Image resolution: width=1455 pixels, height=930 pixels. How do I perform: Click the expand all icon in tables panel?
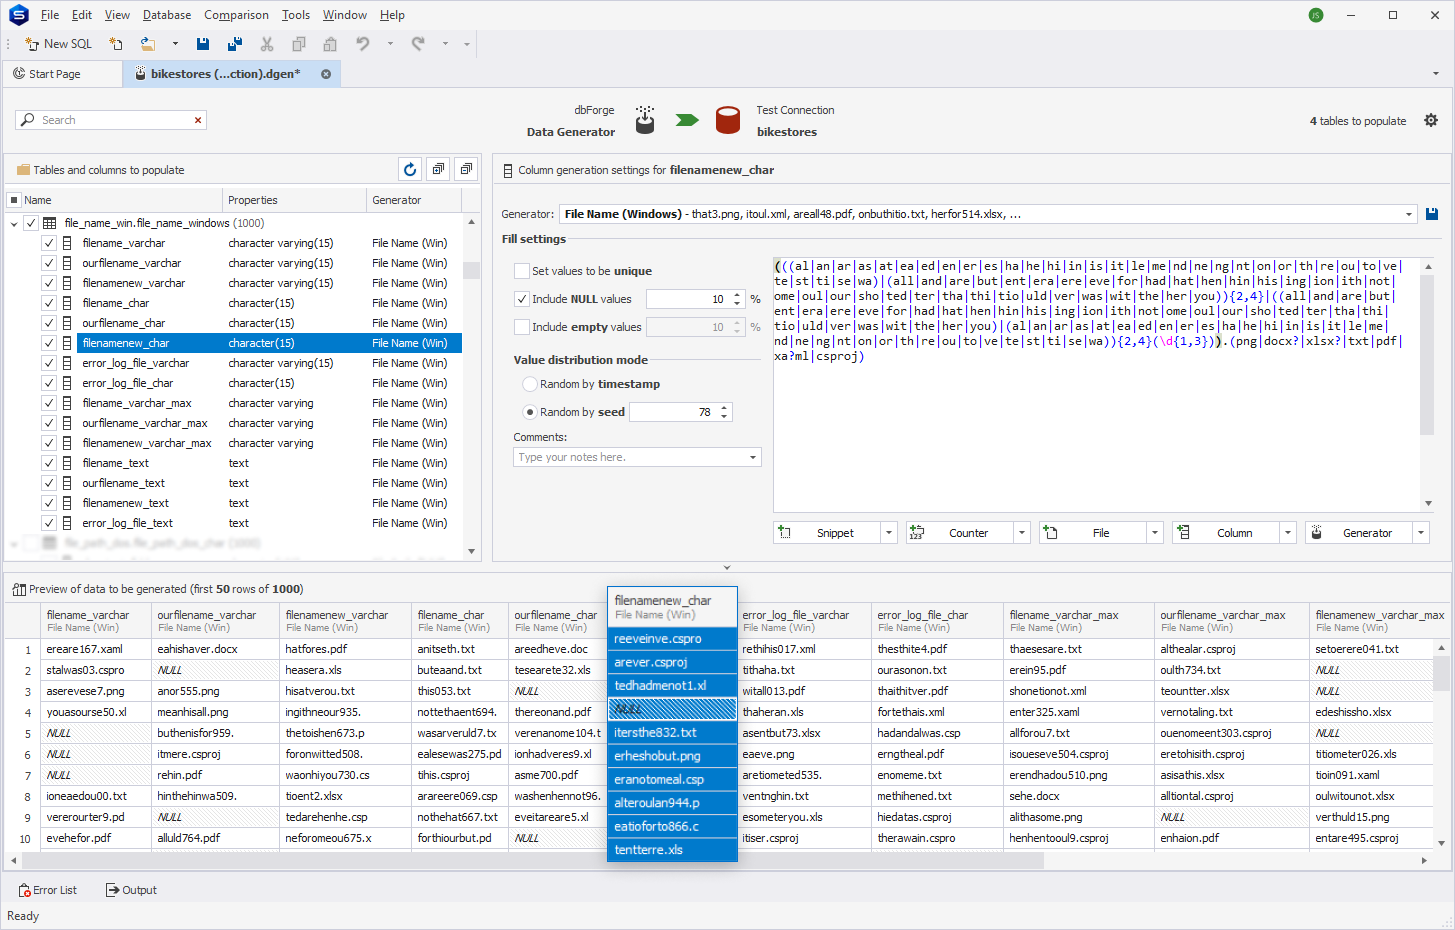click(438, 170)
